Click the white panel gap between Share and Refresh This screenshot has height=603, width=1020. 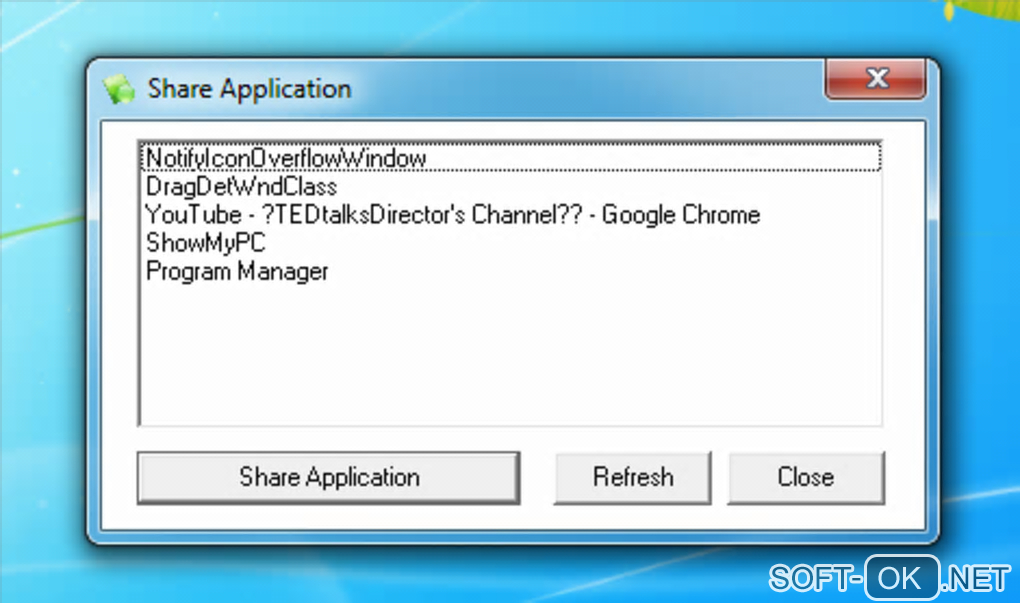537,477
